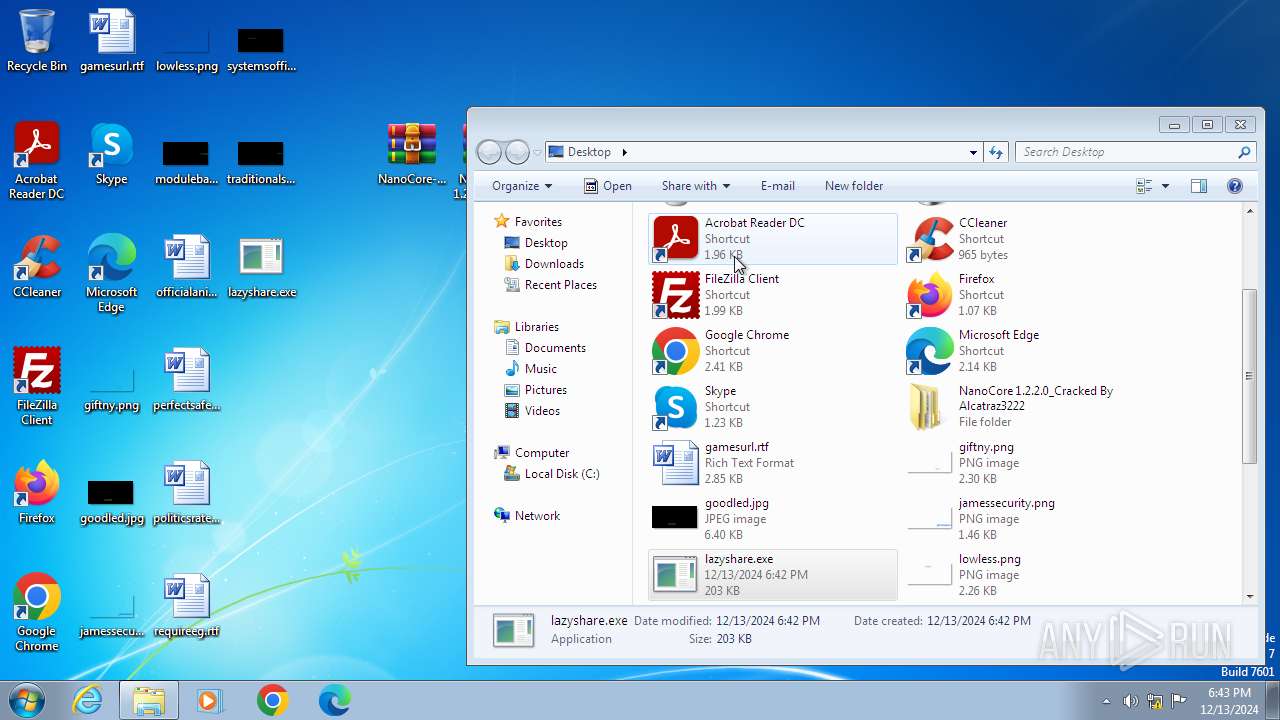
Task: Click scrollbar down arrow in file list
Action: 1249,597
